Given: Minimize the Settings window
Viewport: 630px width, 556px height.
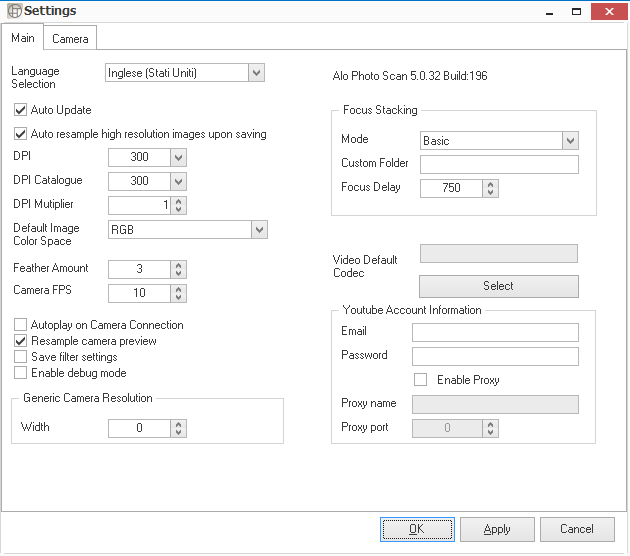Looking at the screenshot, I should (x=549, y=12).
